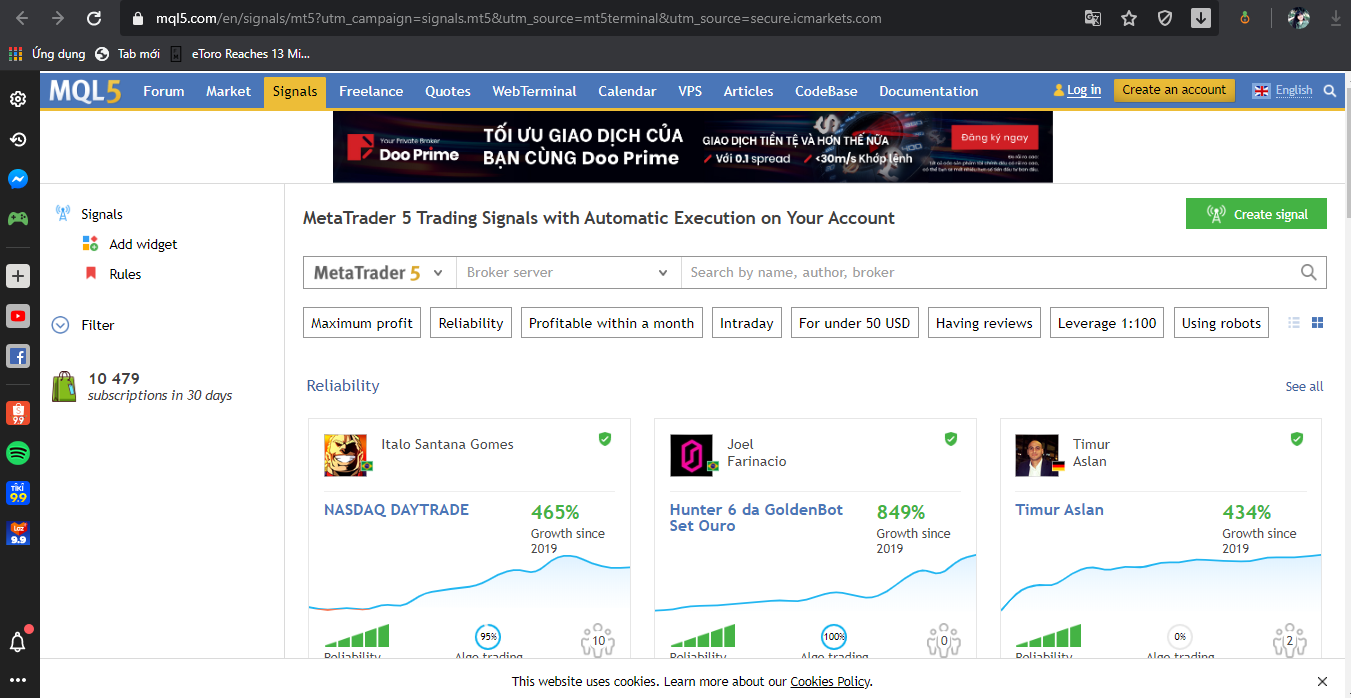Expand the Filter section
Image resolution: width=1351 pixels, height=698 pixels.
85,325
